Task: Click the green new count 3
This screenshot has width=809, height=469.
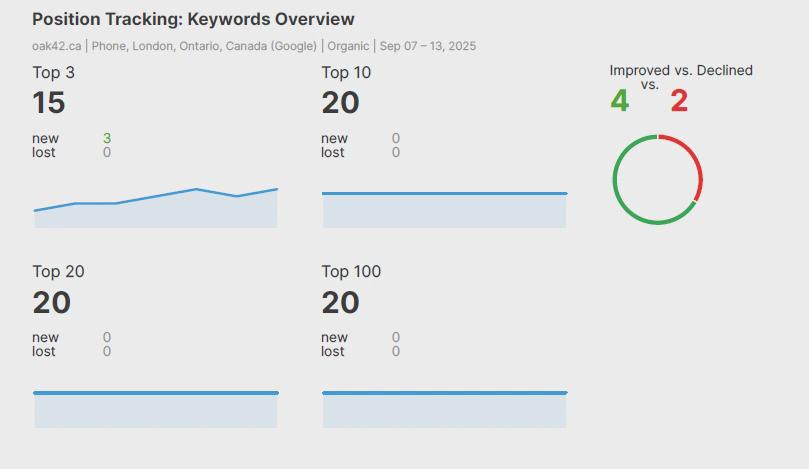Action: [x=107, y=138]
